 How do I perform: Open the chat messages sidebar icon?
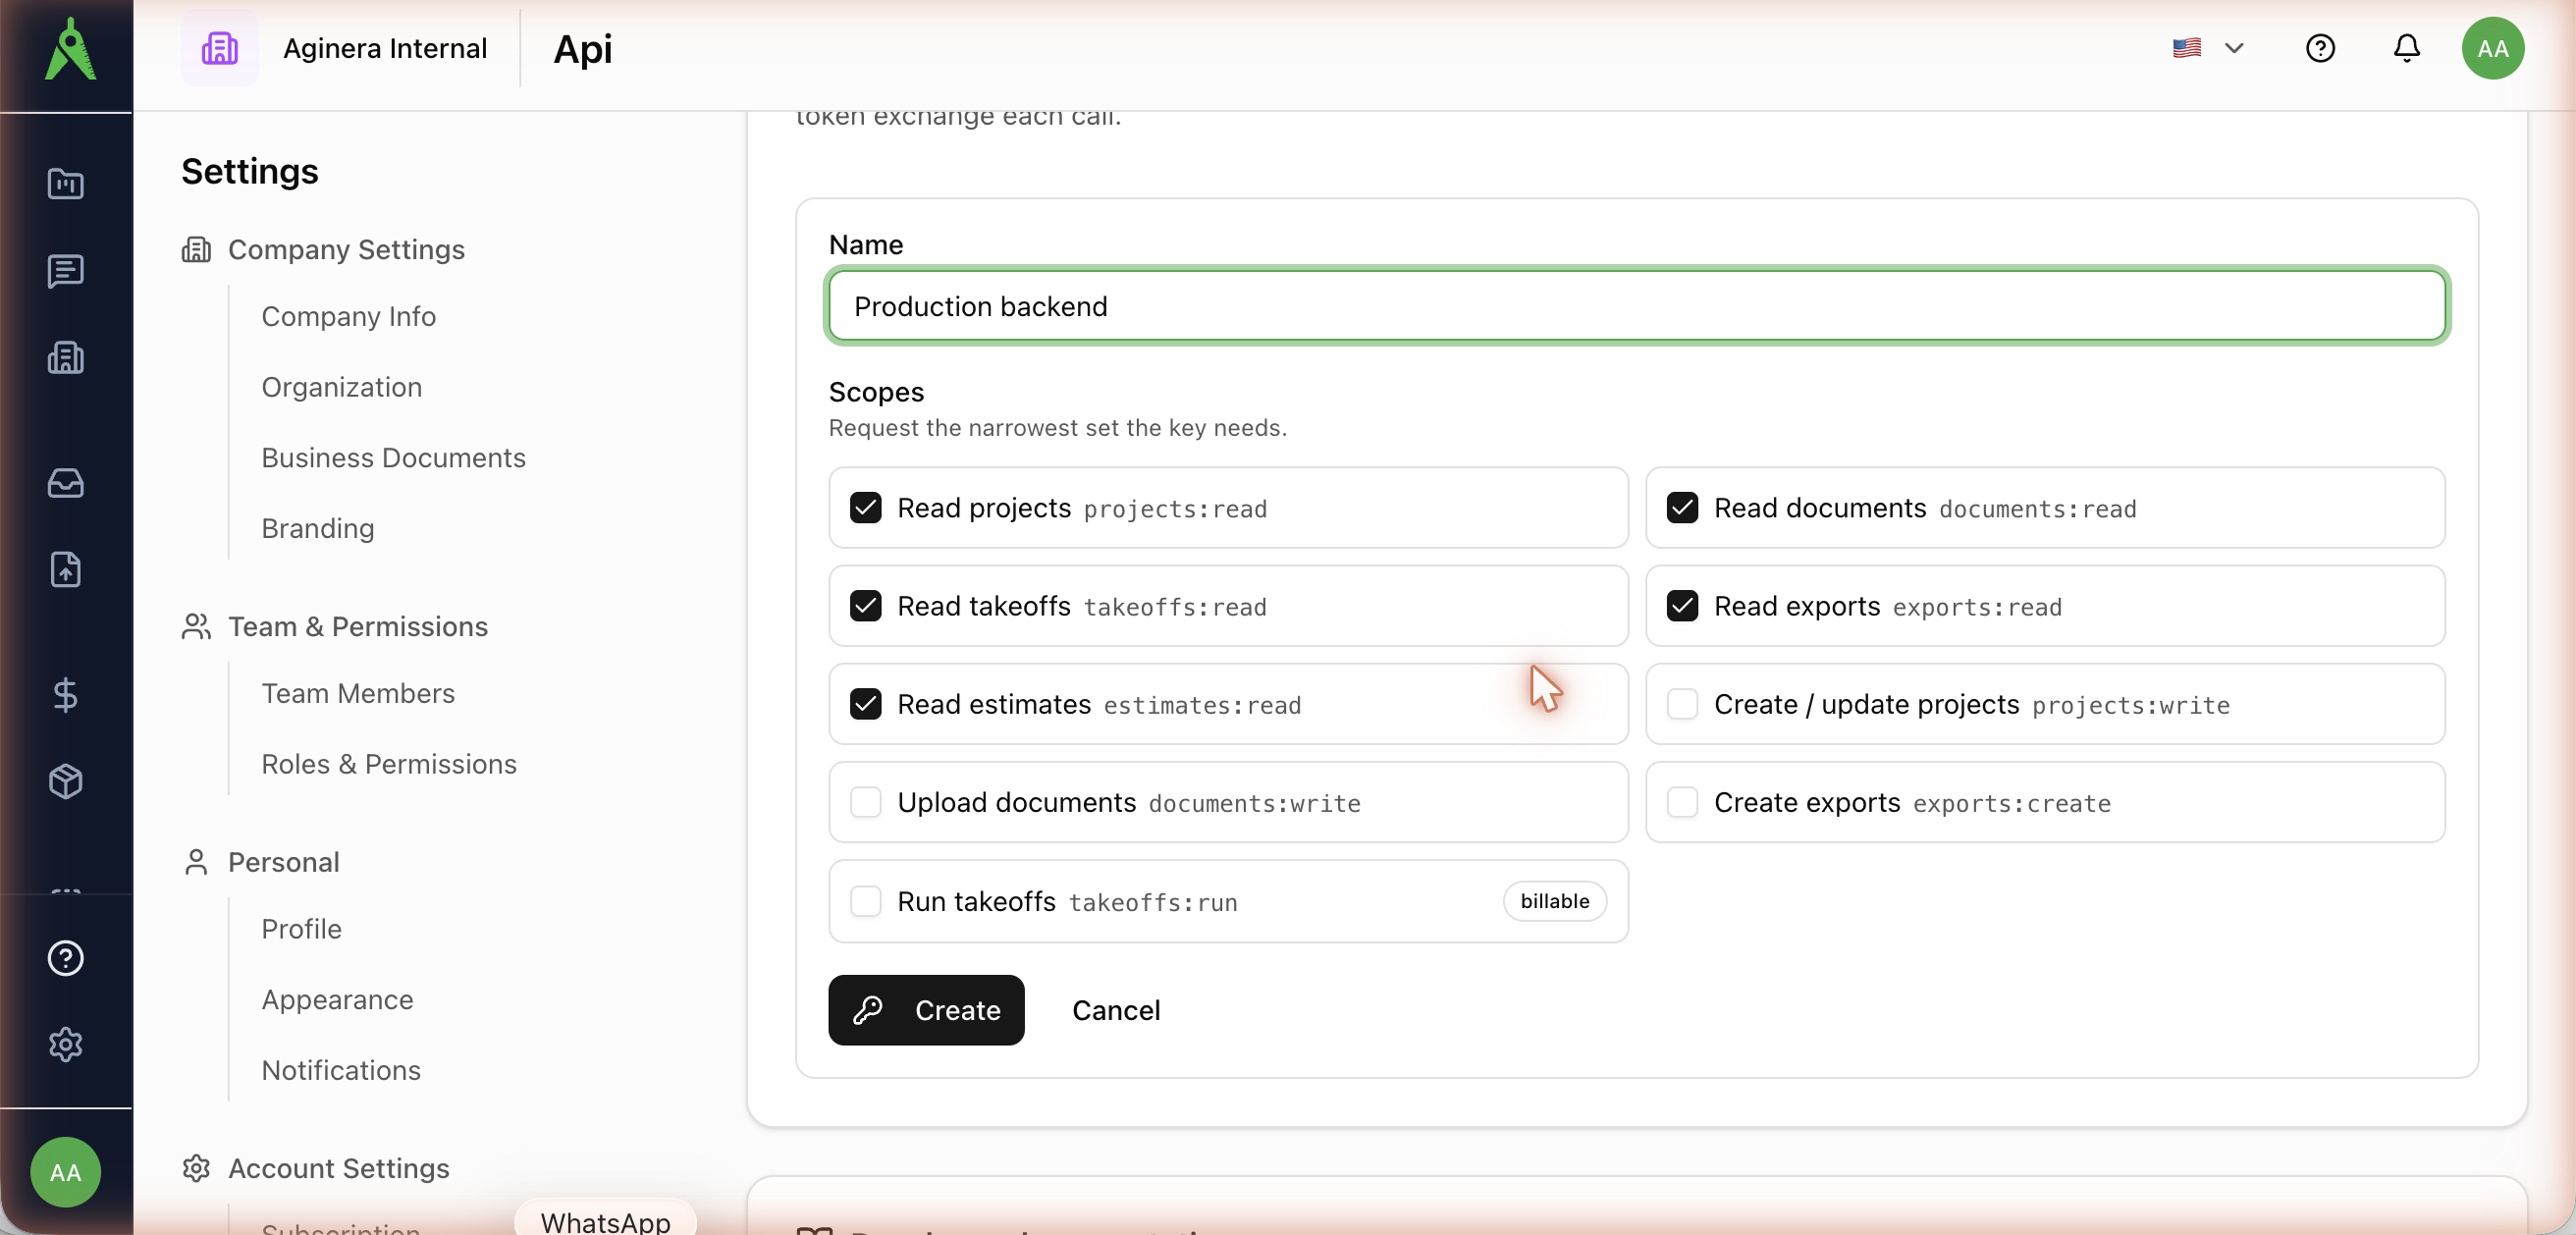click(x=66, y=271)
